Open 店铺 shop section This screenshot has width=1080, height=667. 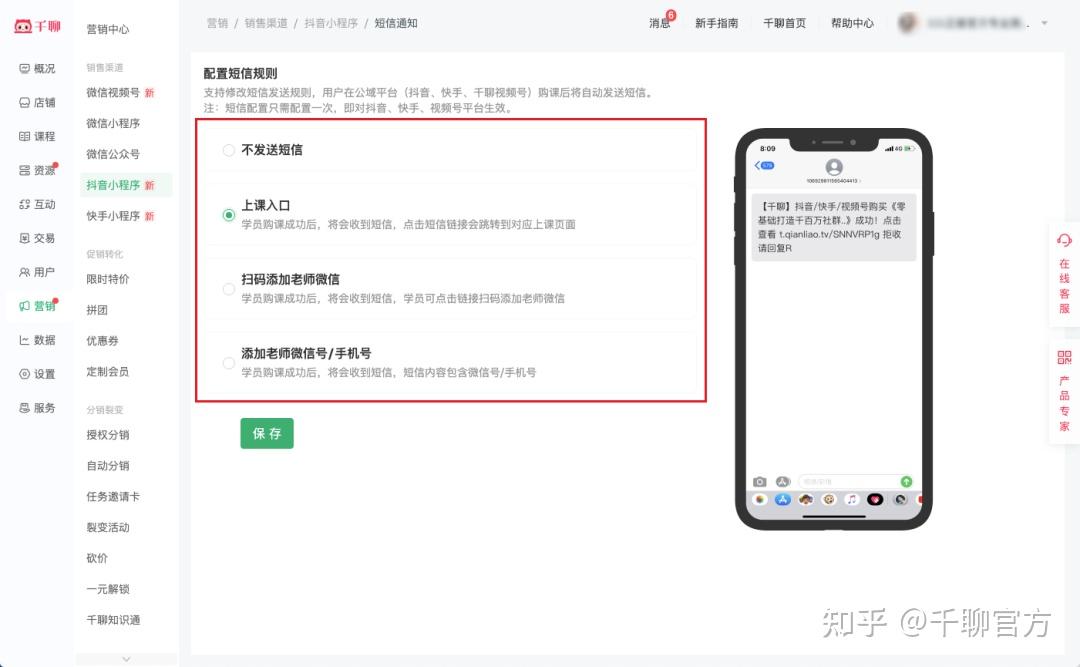37,102
